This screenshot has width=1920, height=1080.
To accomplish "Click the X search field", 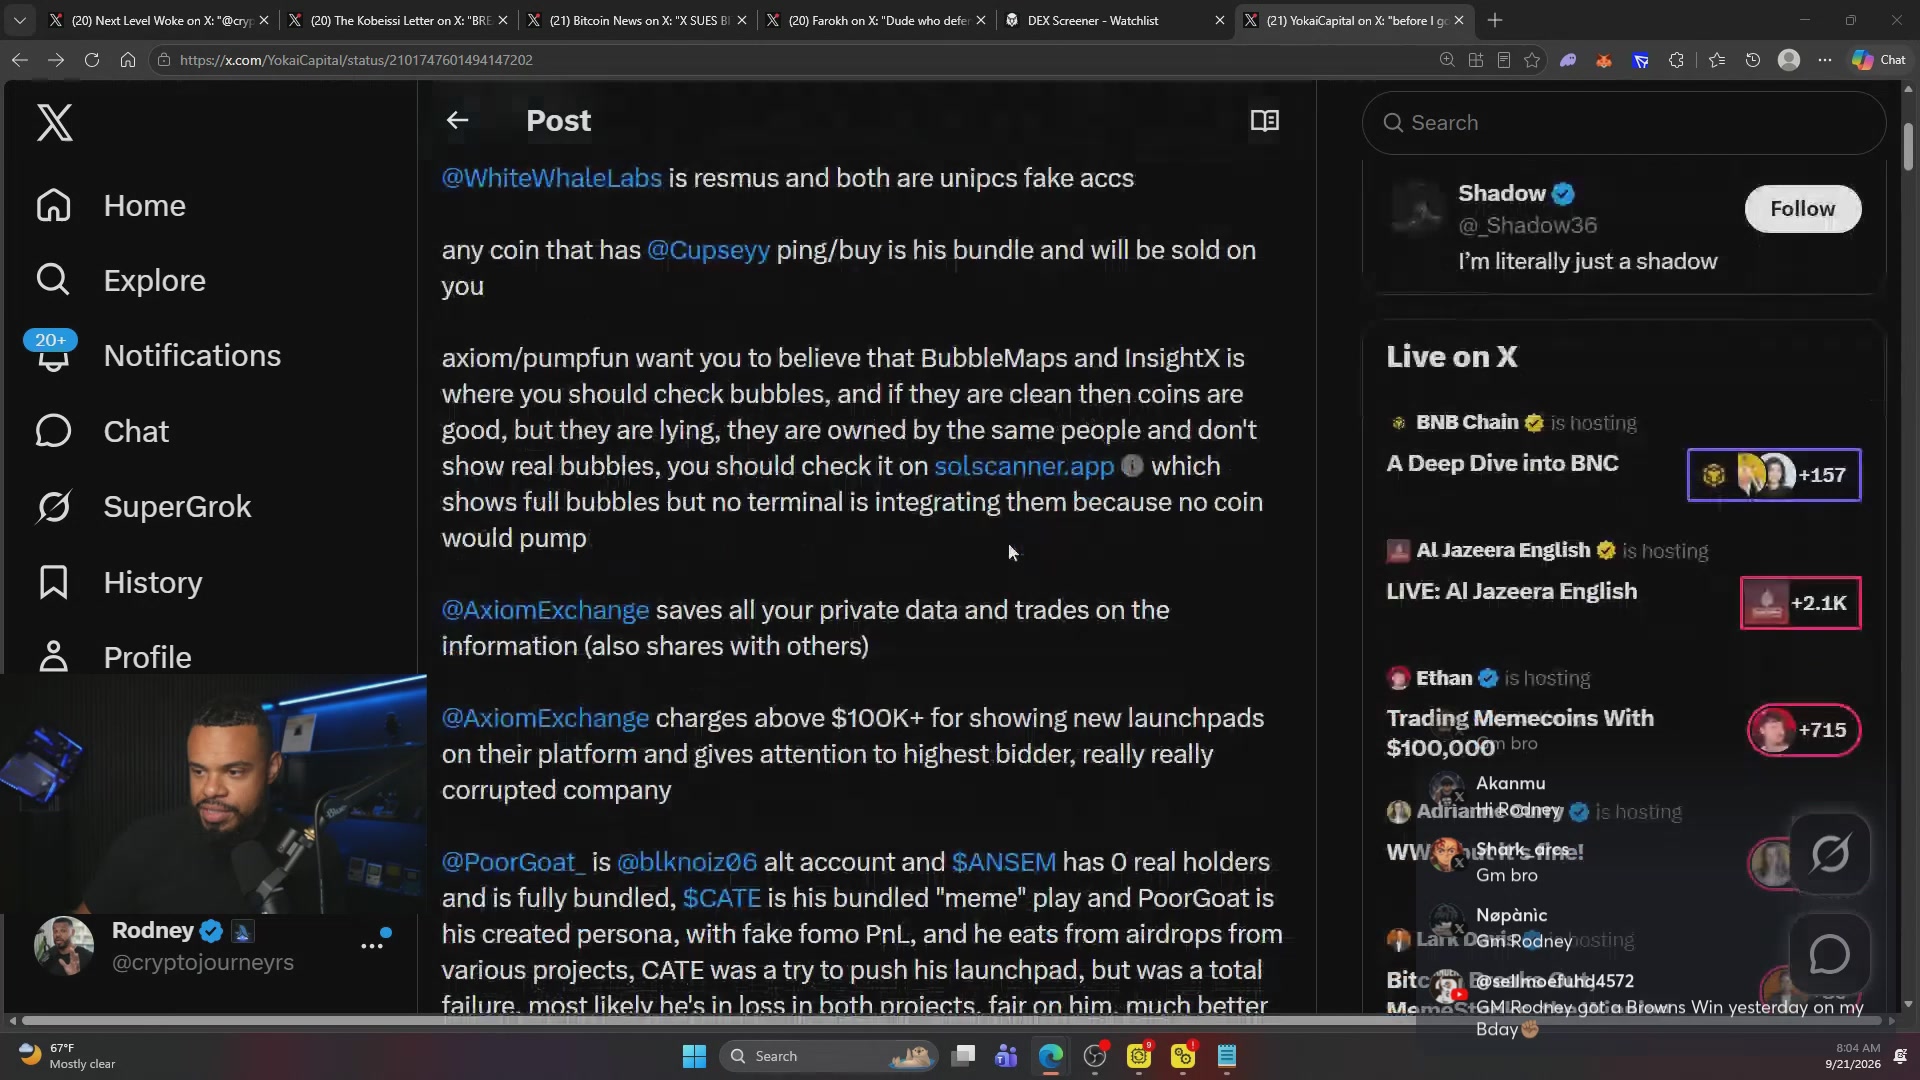I will coord(1623,123).
